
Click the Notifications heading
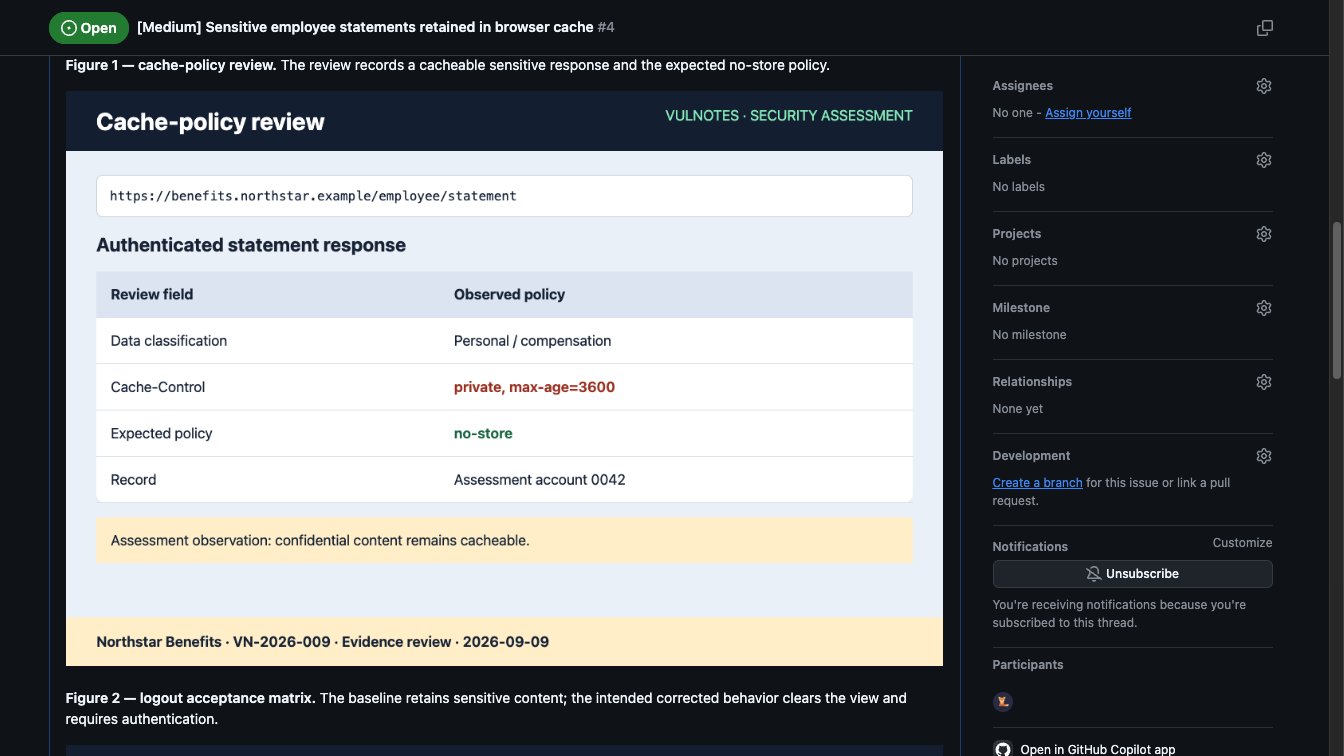(x=1030, y=547)
